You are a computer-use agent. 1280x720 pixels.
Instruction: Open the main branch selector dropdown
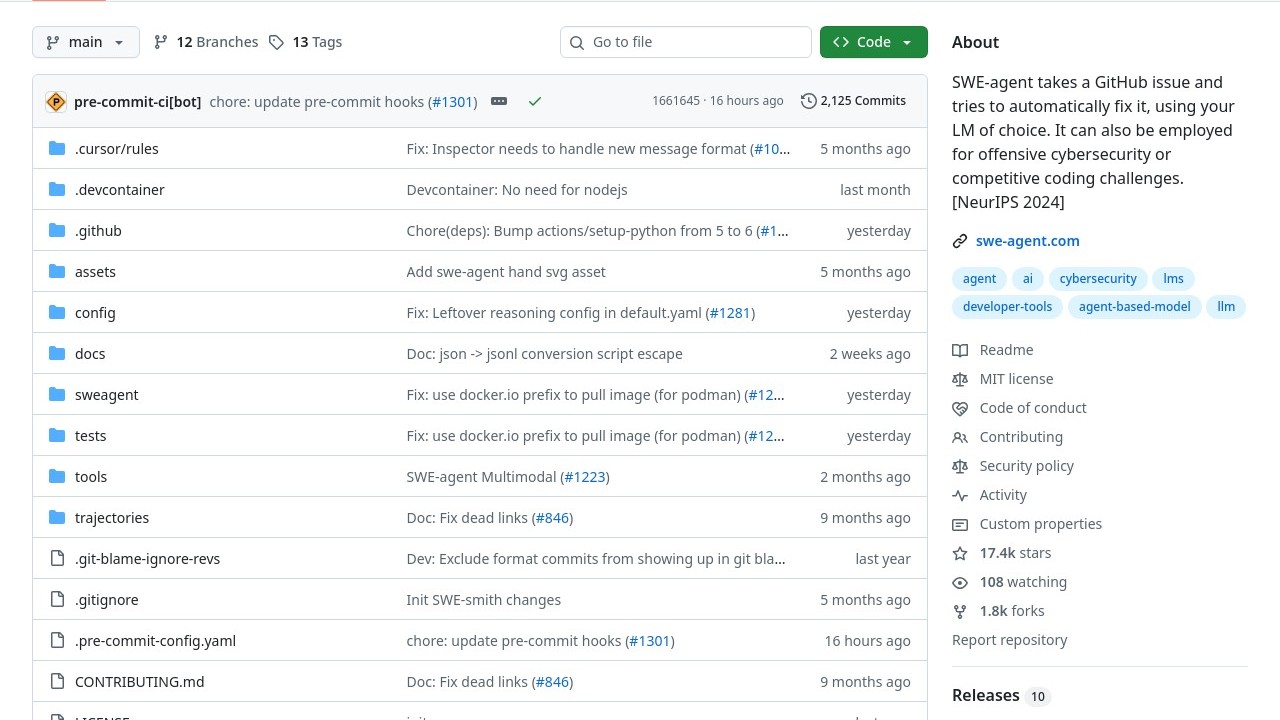(86, 42)
